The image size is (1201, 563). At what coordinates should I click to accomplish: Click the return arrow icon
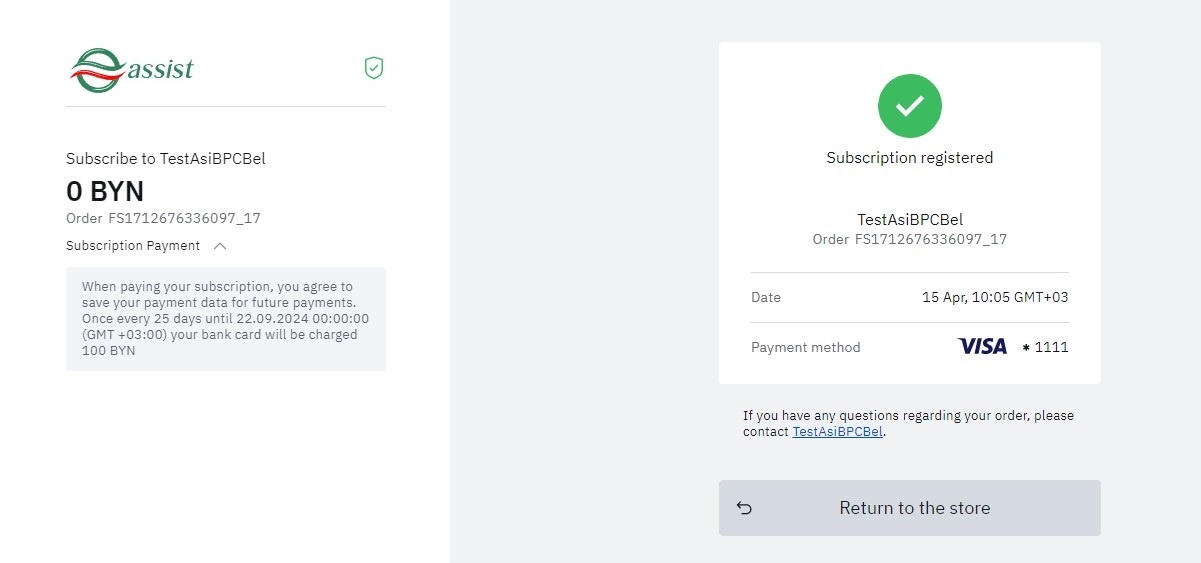click(744, 508)
